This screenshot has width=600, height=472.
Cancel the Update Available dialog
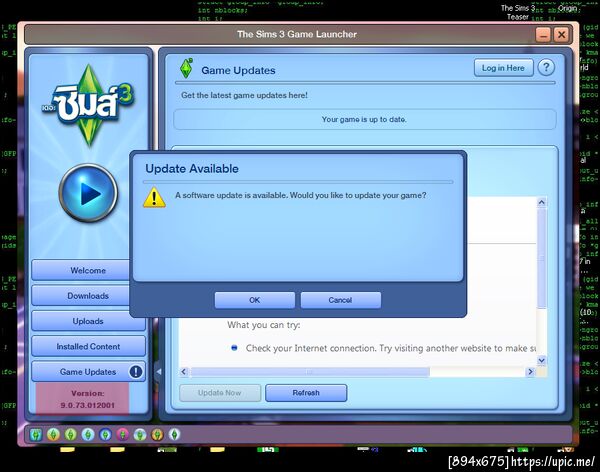click(x=340, y=300)
